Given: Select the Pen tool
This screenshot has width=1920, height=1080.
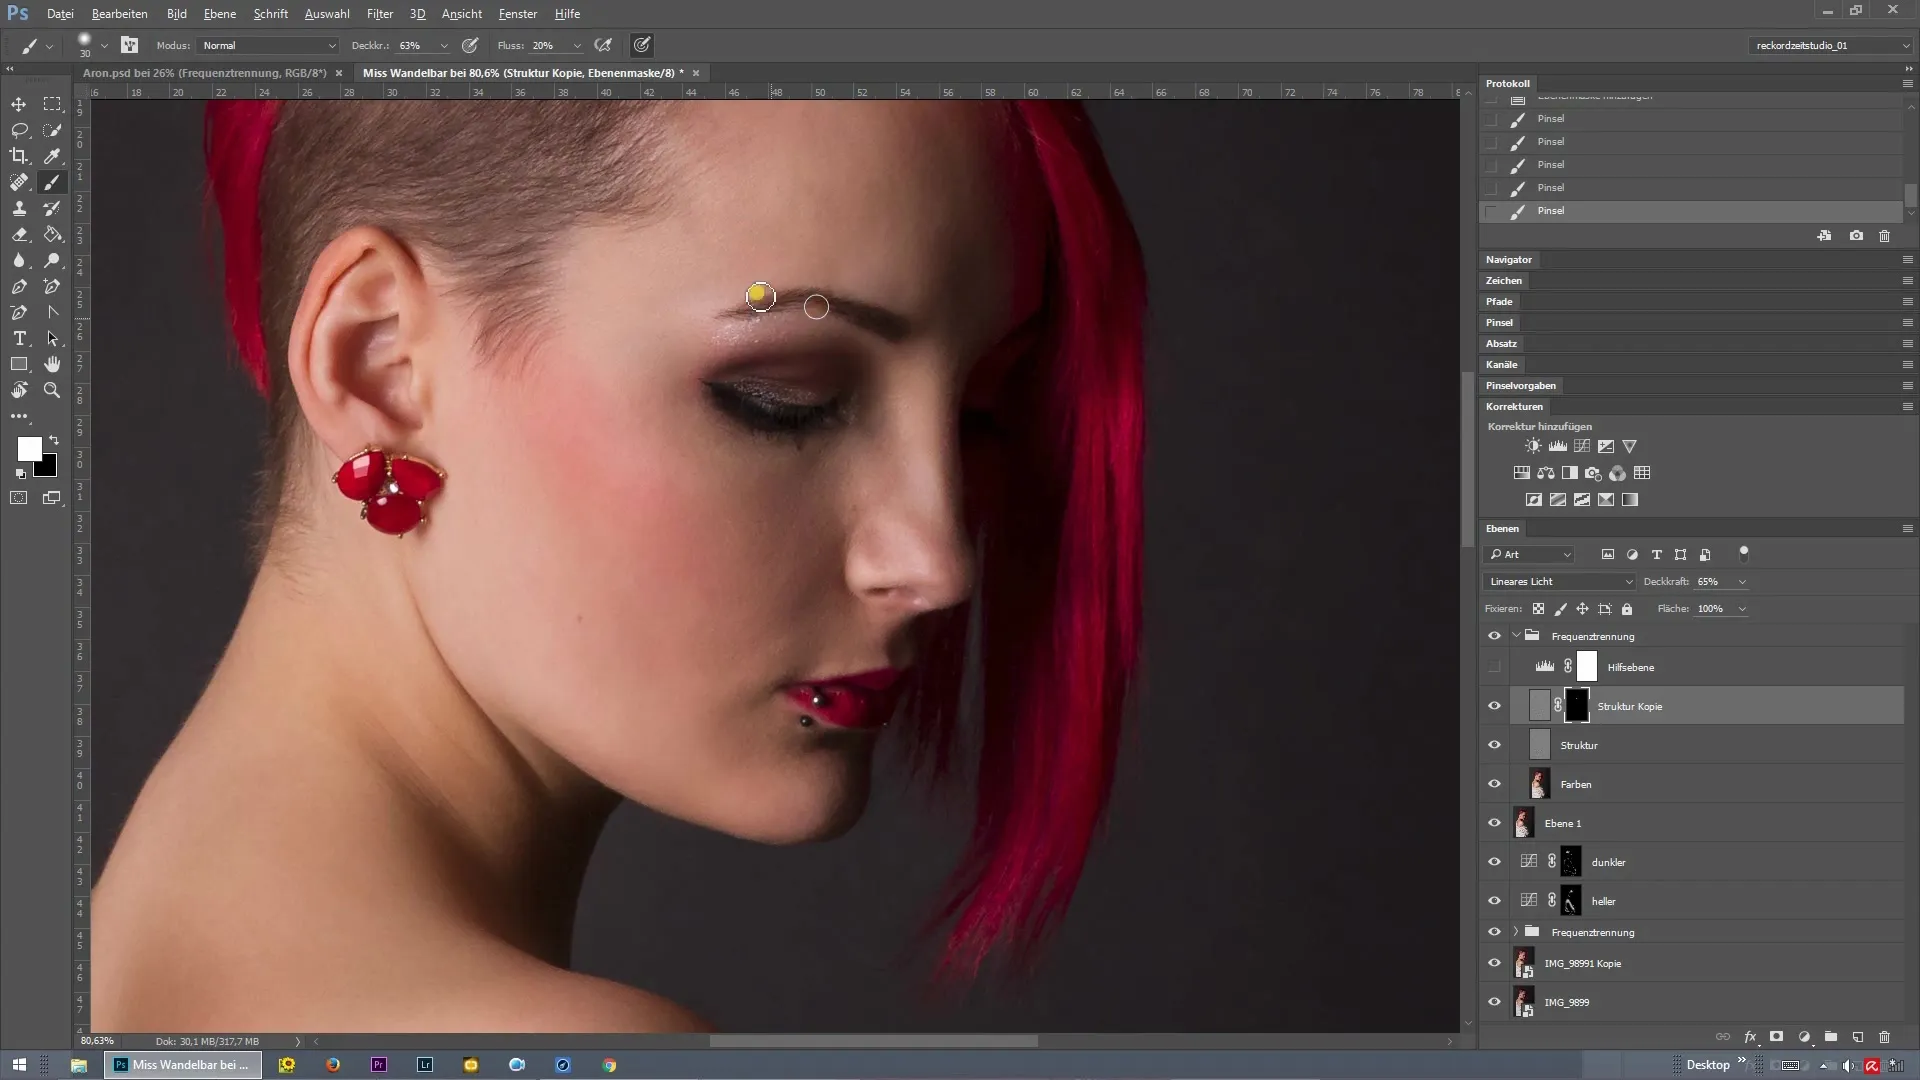Looking at the screenshot, I should [19, 286].
